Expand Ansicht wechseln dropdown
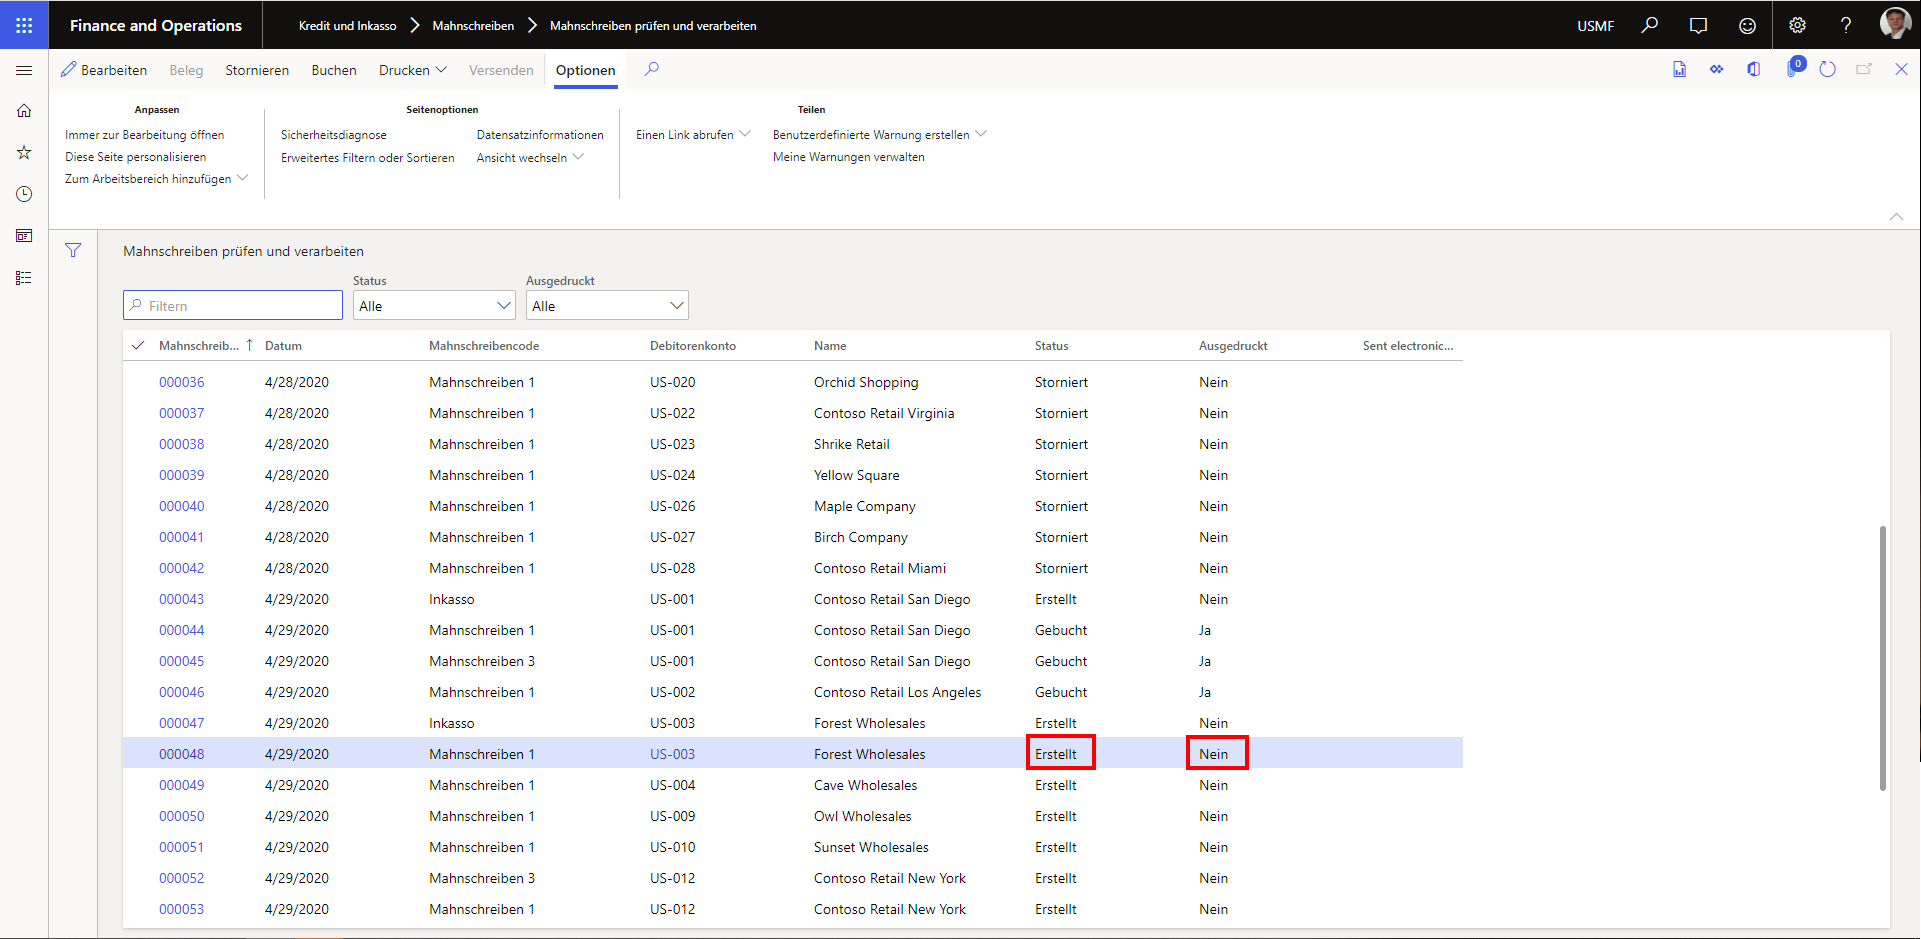 coord(530,157)
